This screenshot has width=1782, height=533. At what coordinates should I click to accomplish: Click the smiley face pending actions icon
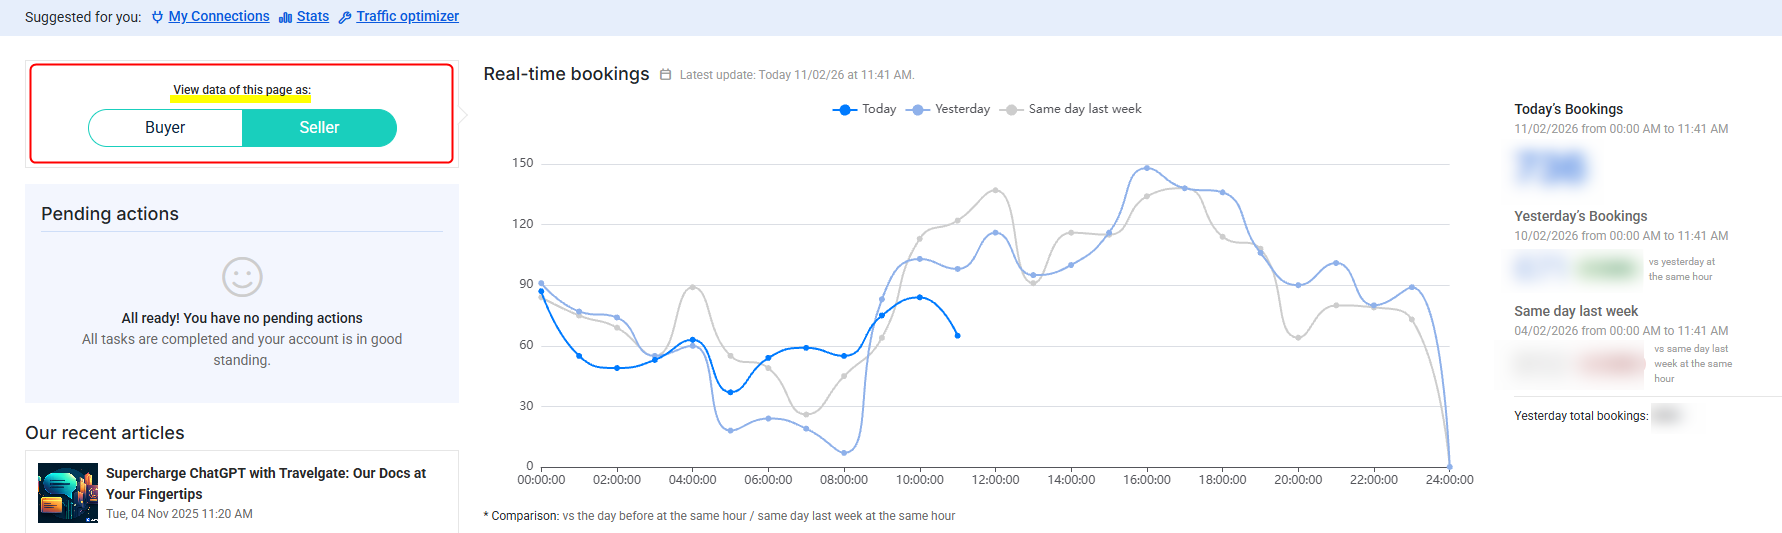(242, 277)
